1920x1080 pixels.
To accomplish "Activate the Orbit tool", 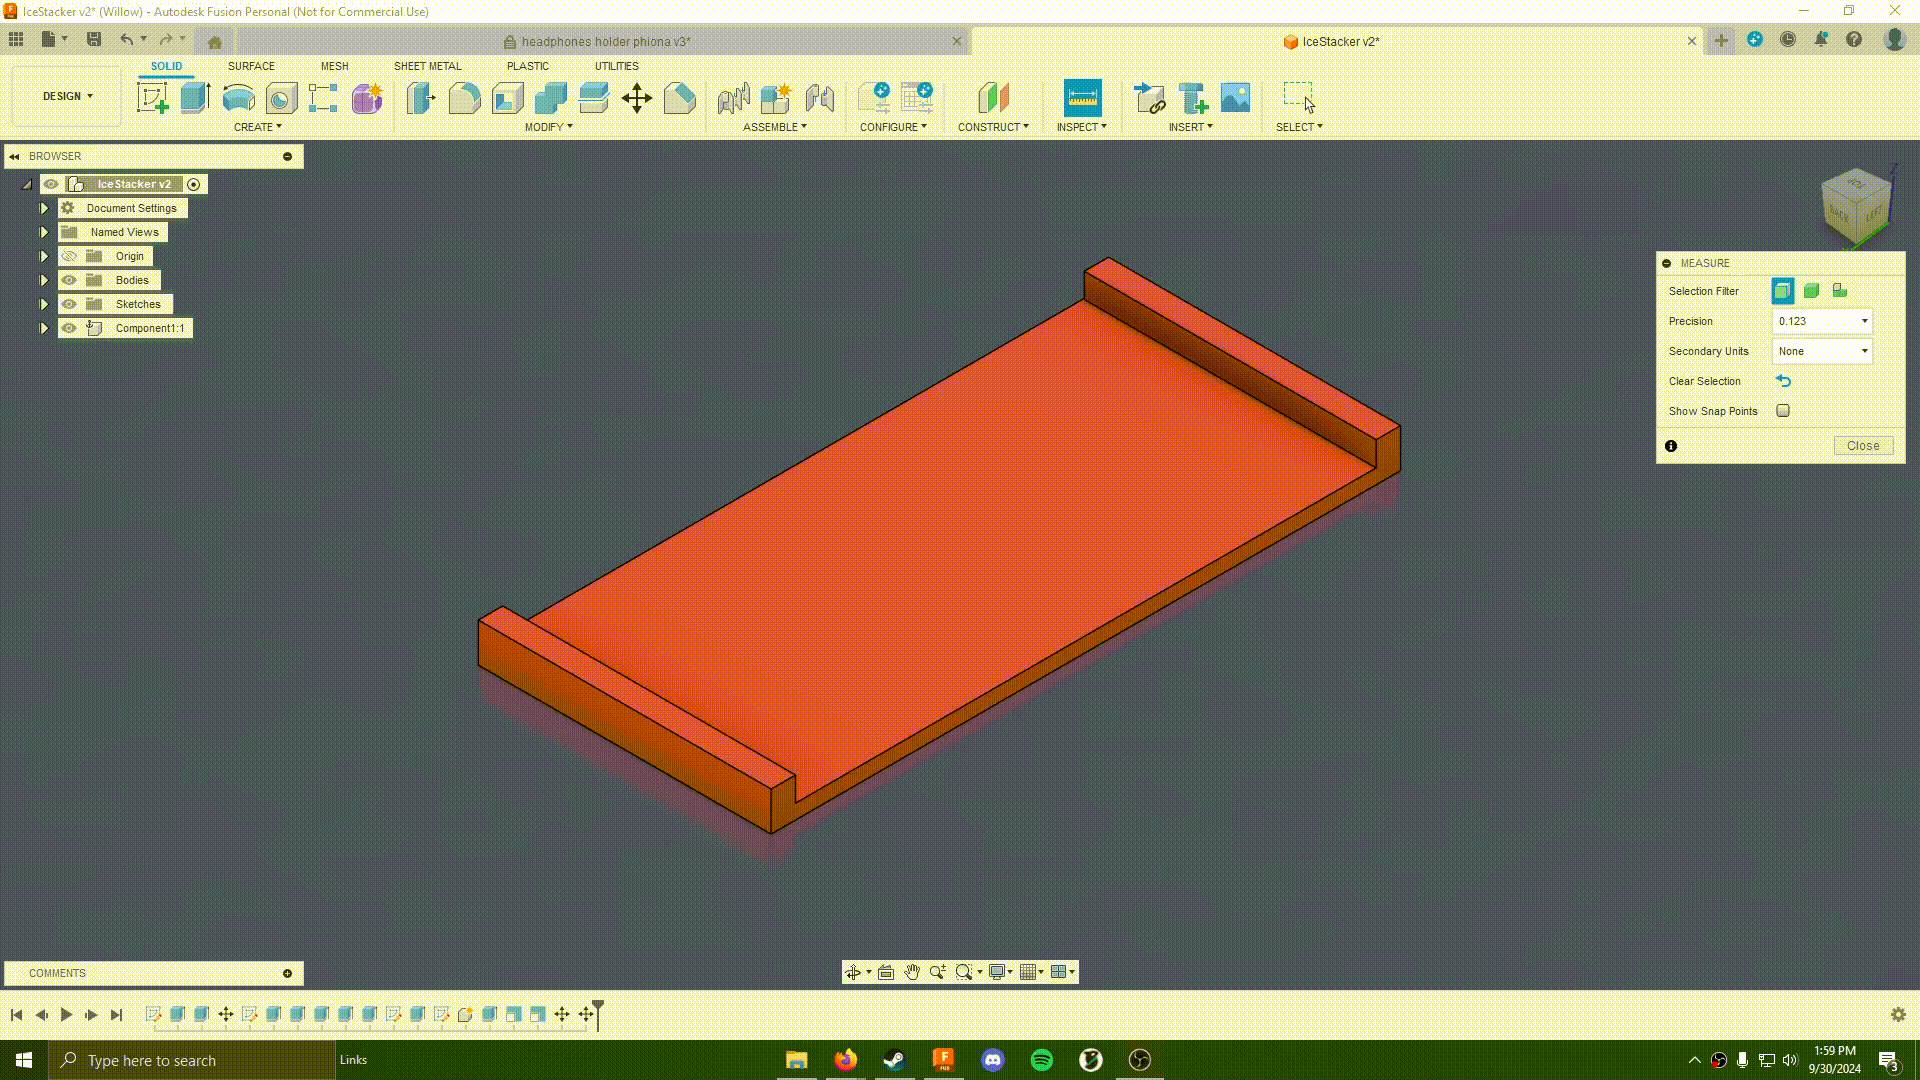I will tap(855, 971).
